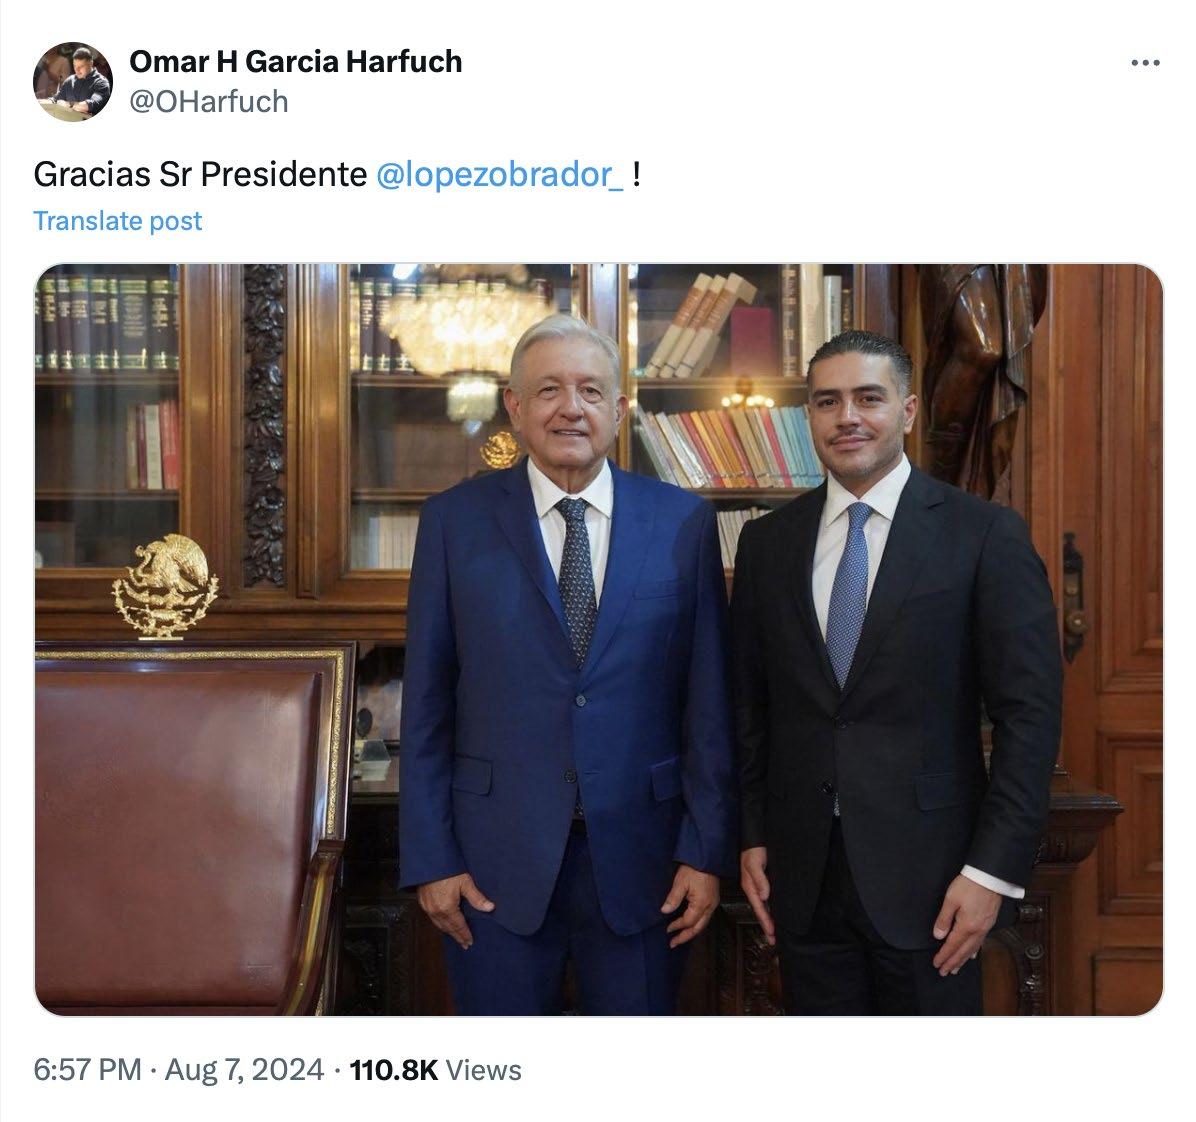Open the Omar H Garcia Harfuch display name
The width and height of the screenshot is (1196, 1122).
(295, 62)
